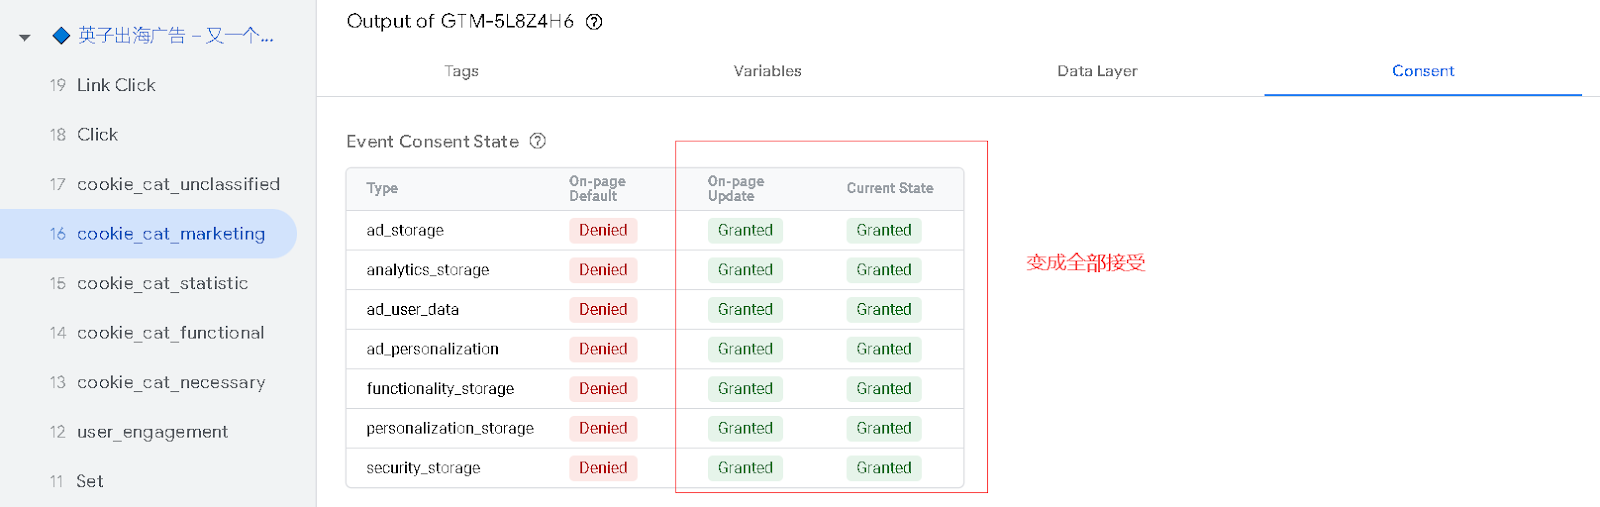Collapse the container event tree arrow
Image resolution: width=1600 pixels, height=507 pixels.
click(x=25, y=37)
